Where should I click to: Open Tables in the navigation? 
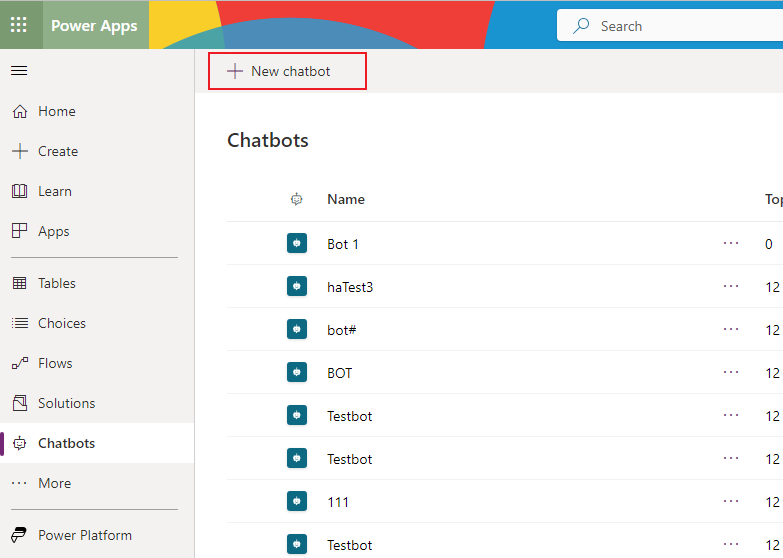[97, 283]
